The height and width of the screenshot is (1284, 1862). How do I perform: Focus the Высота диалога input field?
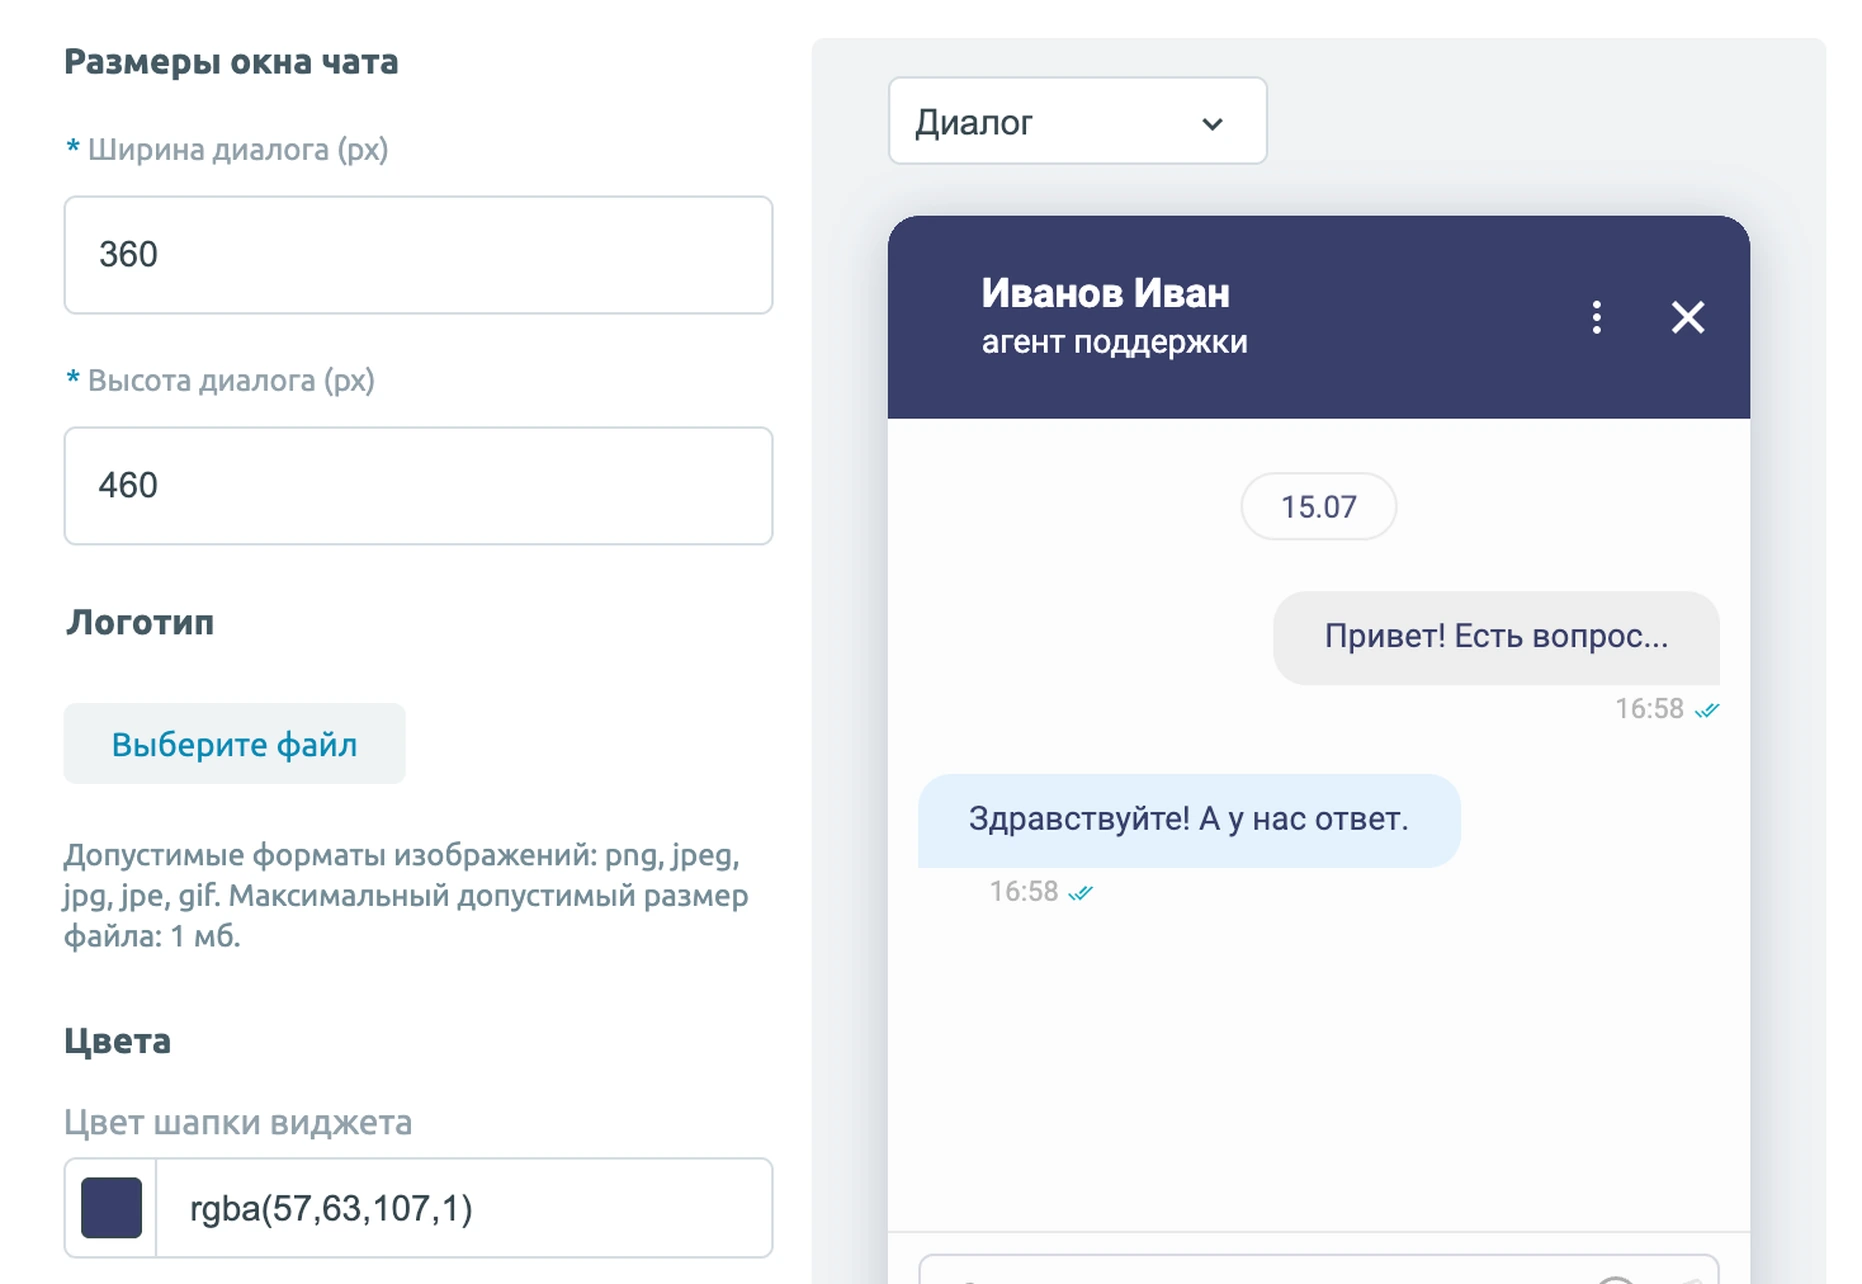(418, 486)
